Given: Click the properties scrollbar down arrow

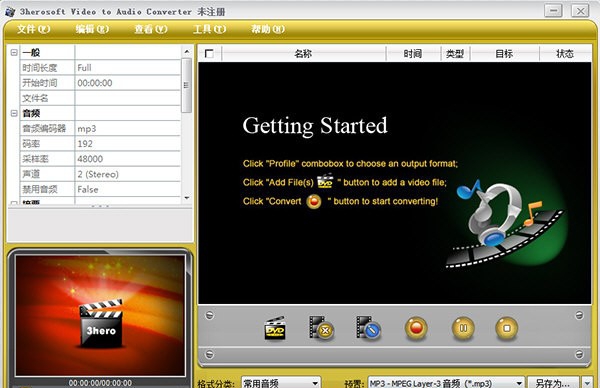Looking at the screenshot, I should pos(187,198).
